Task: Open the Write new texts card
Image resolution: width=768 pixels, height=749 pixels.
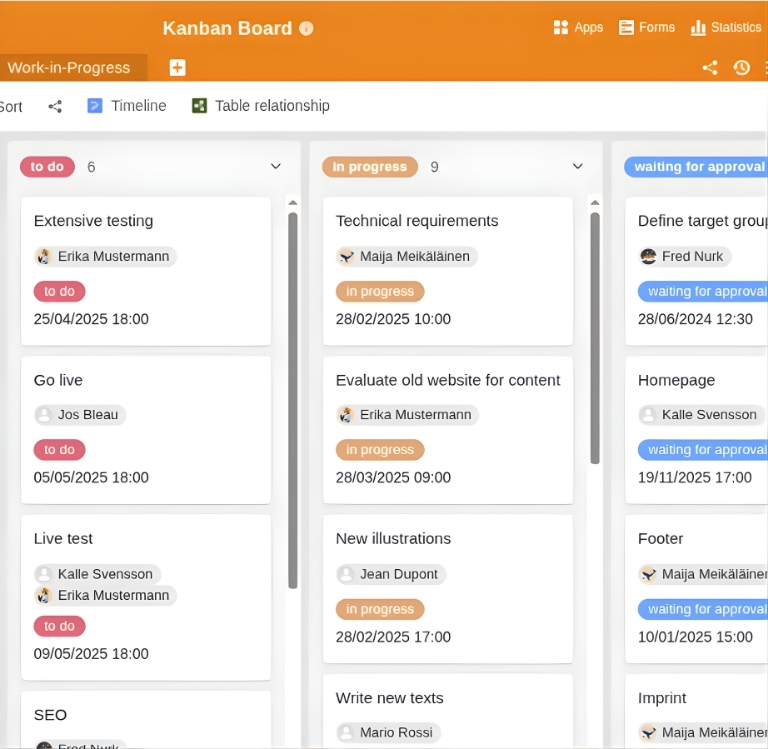Action: pyautogui.click(x=448, y=711)
